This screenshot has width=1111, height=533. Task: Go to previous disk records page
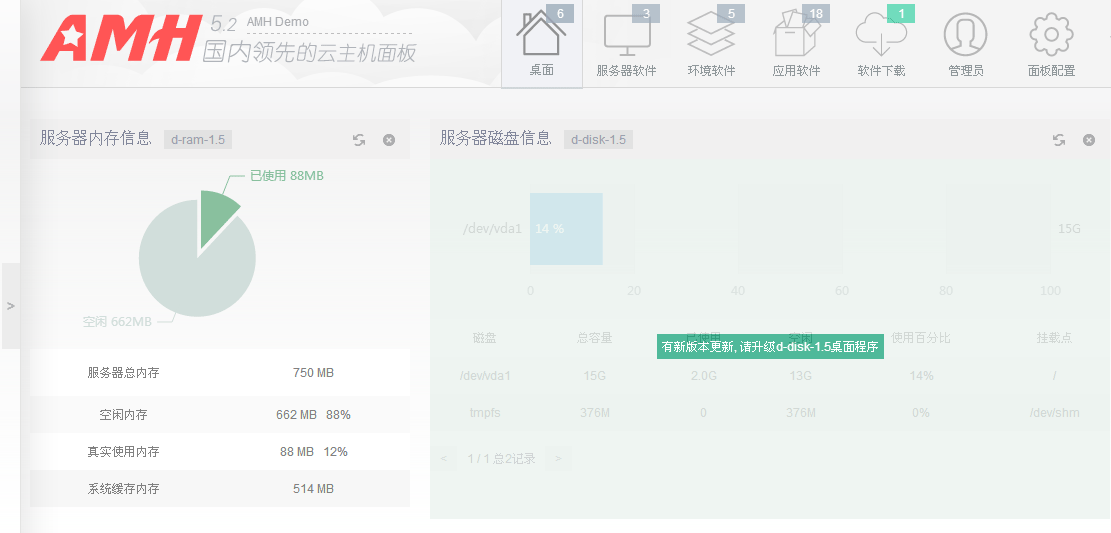pyautogui.click(x=446, y=459)
